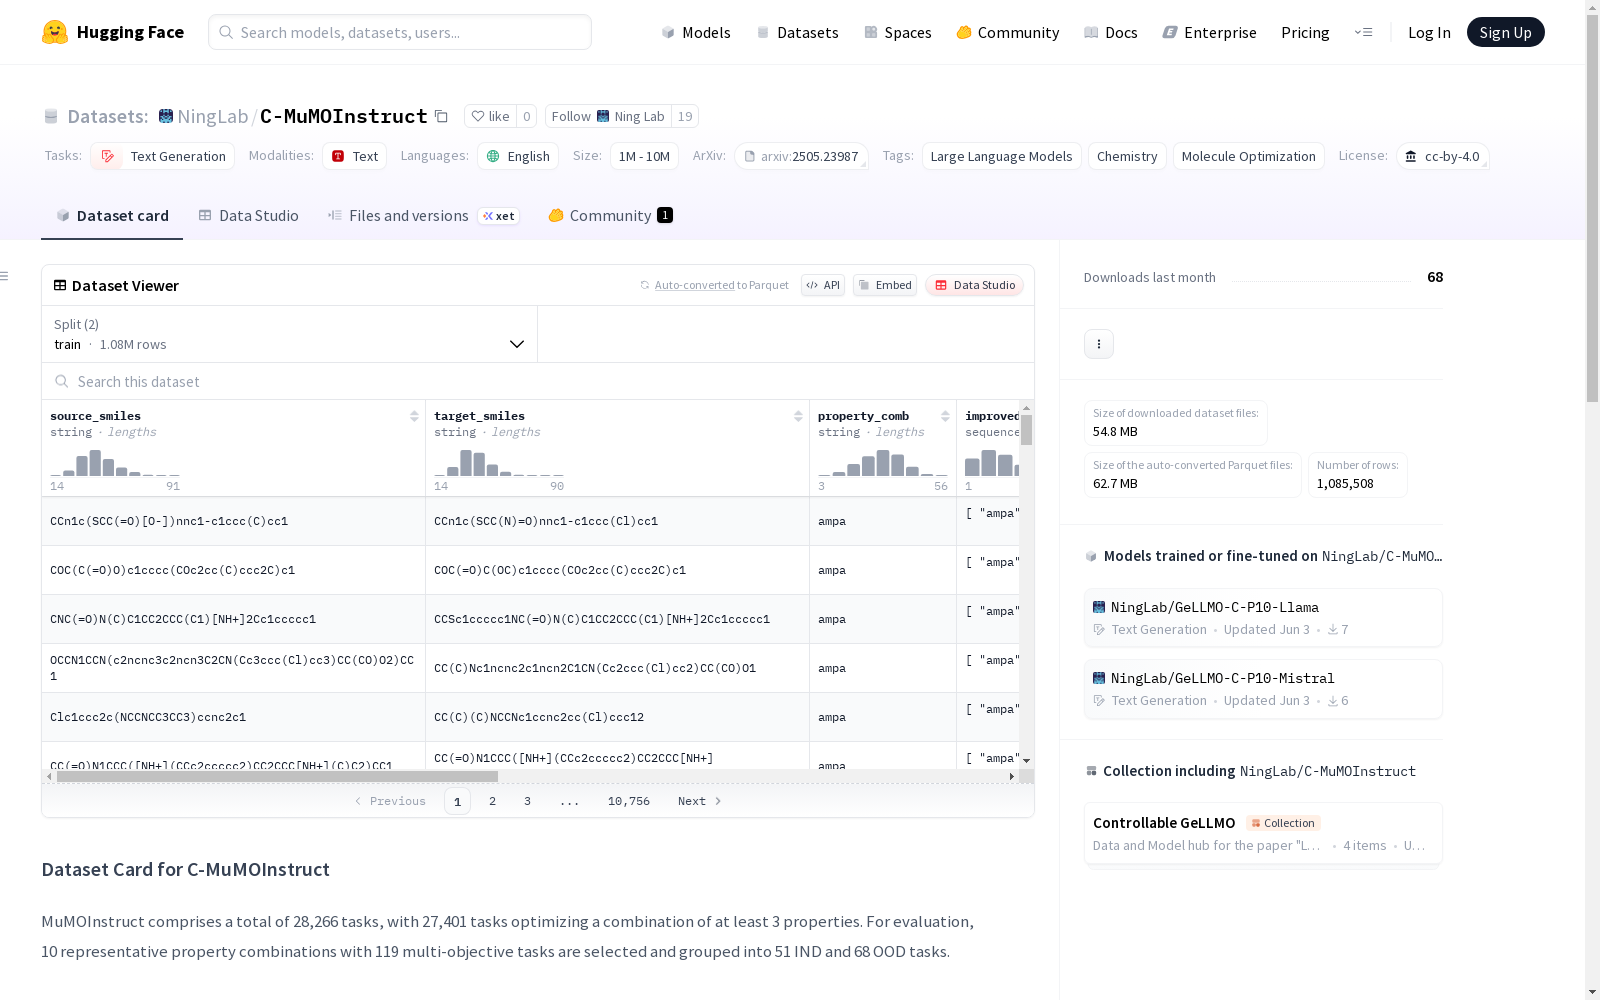Open Spaces in top navigation
1600x1000 pixels.
point(898,32)
